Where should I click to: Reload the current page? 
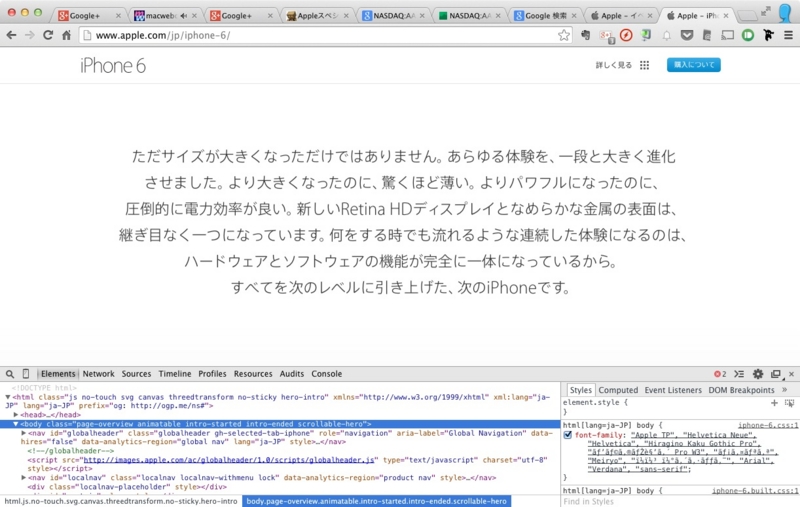pos(48,35)
